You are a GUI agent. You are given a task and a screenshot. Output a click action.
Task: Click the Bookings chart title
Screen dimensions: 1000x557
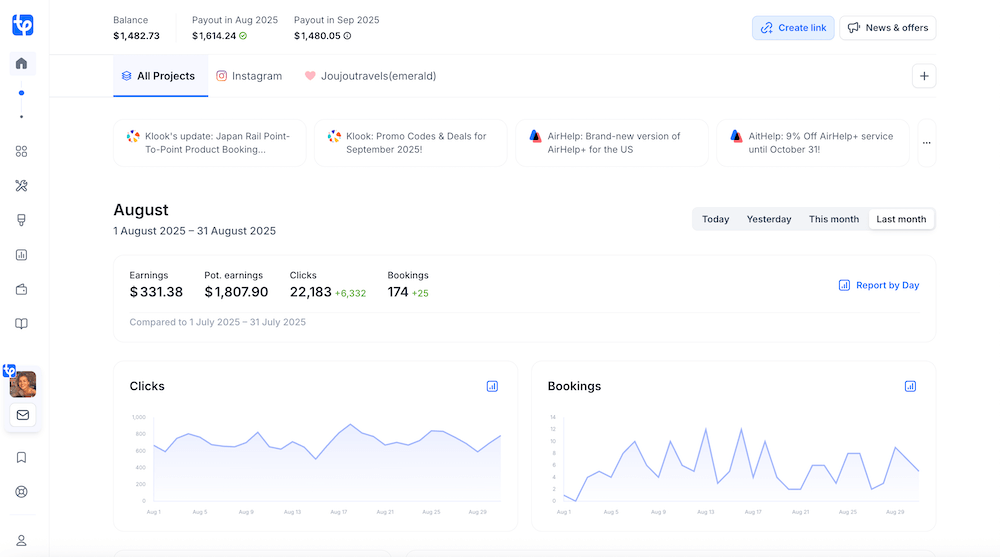[574, 386]
